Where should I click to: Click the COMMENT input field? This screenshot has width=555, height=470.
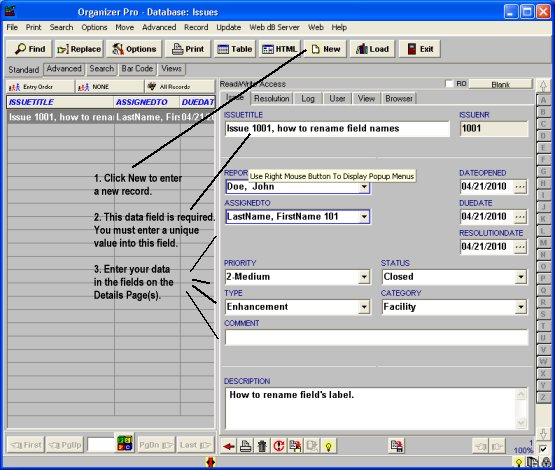376,337
